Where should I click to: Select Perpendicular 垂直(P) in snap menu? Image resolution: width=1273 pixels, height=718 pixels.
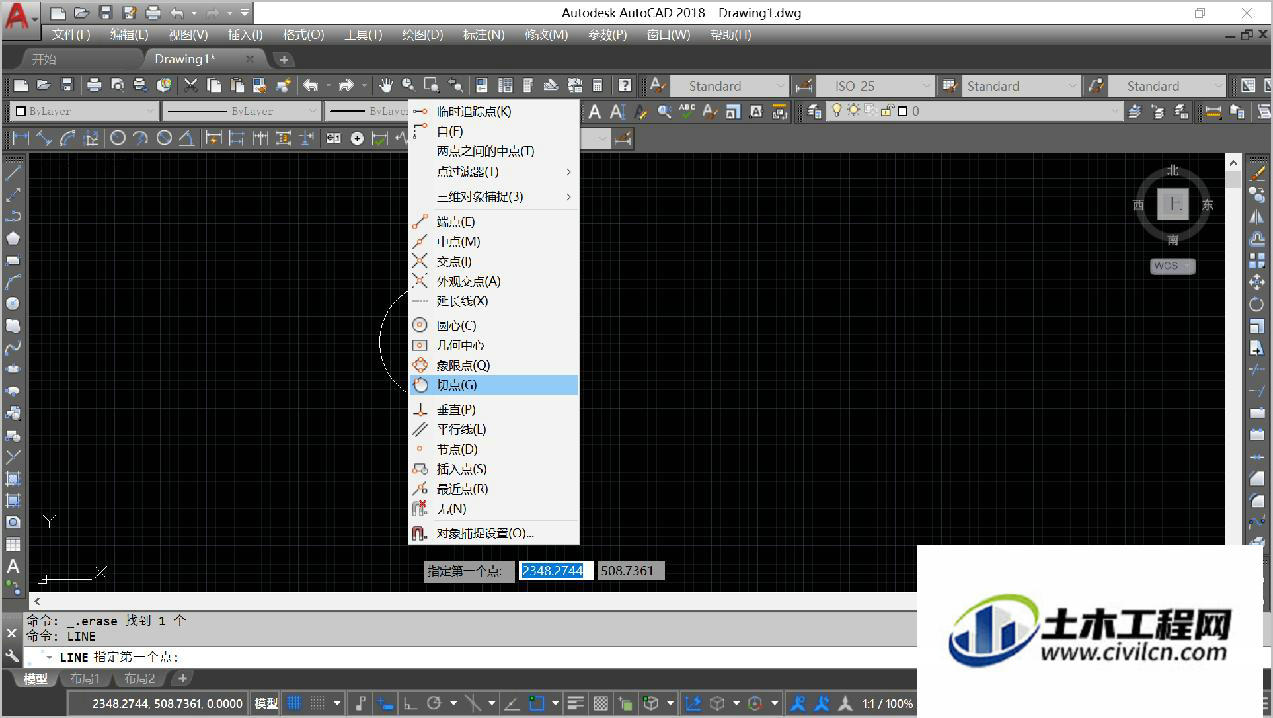pos(494,410)
